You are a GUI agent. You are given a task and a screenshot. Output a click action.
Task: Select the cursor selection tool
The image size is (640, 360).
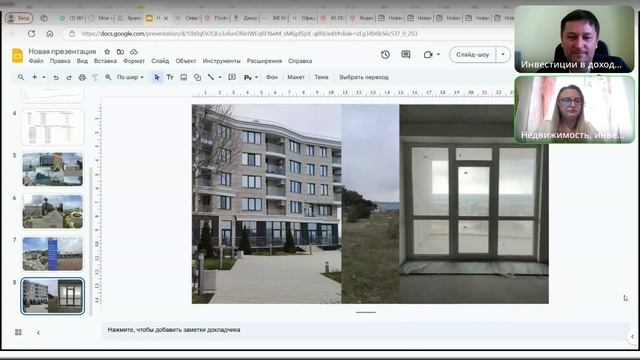point(157,77)
